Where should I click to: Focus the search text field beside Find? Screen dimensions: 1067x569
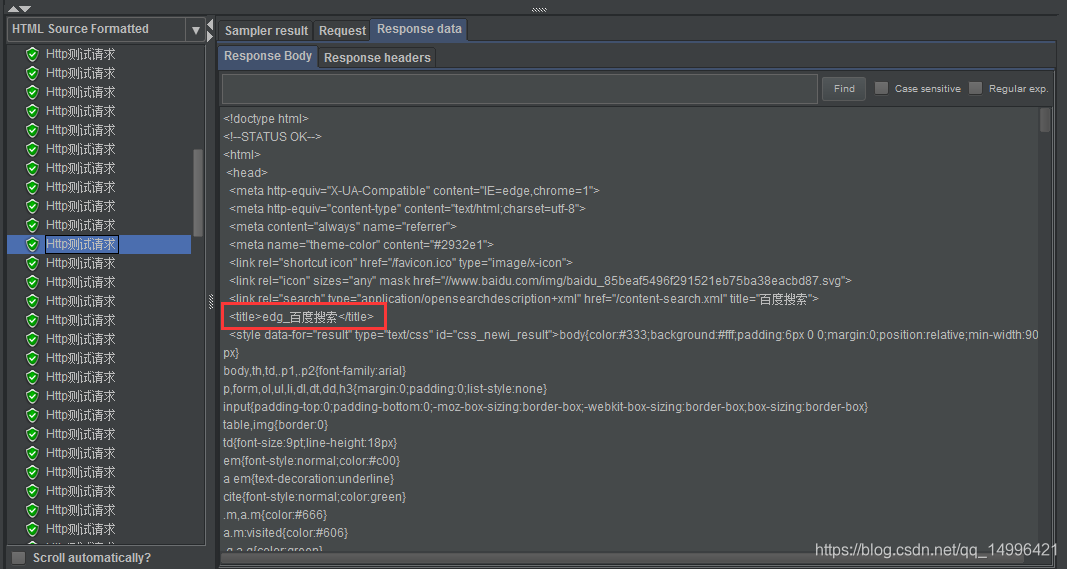pos(519,88)
